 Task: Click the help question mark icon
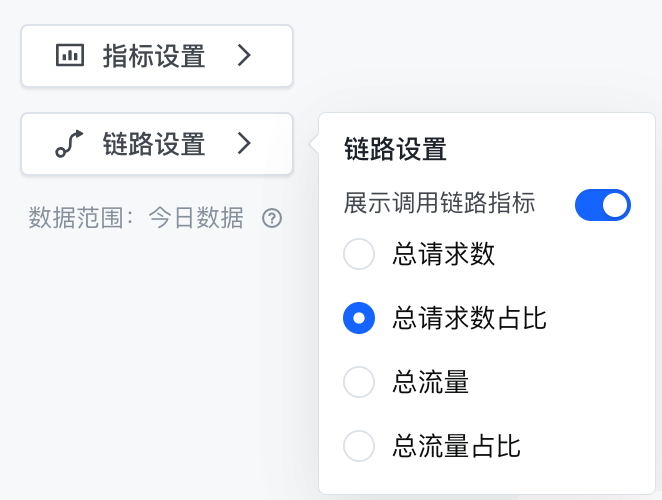[271, 218]
